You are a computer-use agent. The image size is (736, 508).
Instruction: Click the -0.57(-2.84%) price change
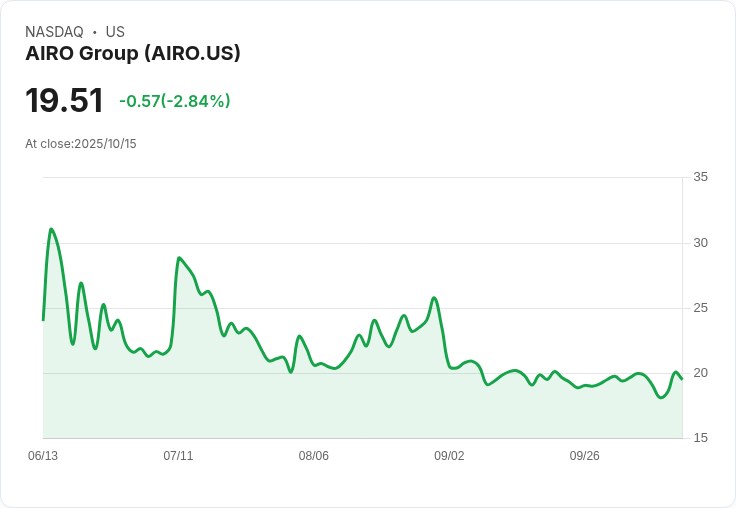tap(175, 101)
